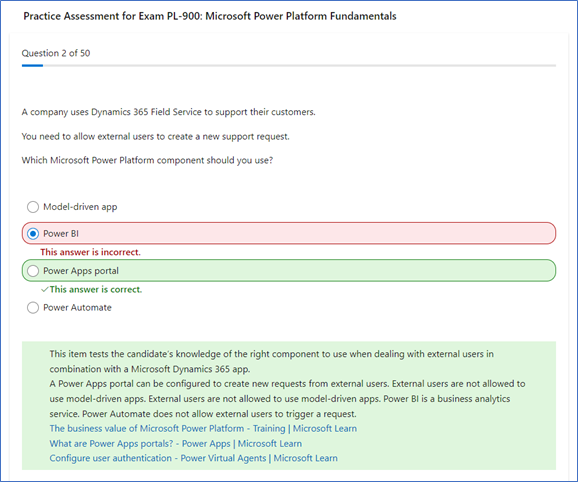Viewport: 578px width, 482px height.
Task: Select the Model-driven app radio button
Action: 33,207
